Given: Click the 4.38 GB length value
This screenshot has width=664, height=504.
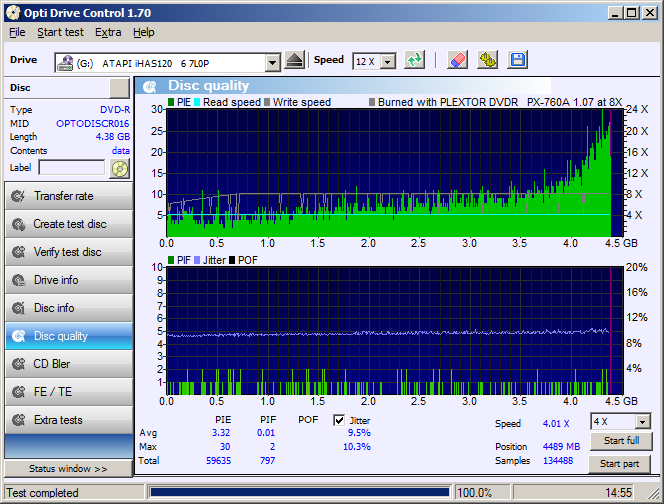Looking at the screenshot, I should coord(113,137).
